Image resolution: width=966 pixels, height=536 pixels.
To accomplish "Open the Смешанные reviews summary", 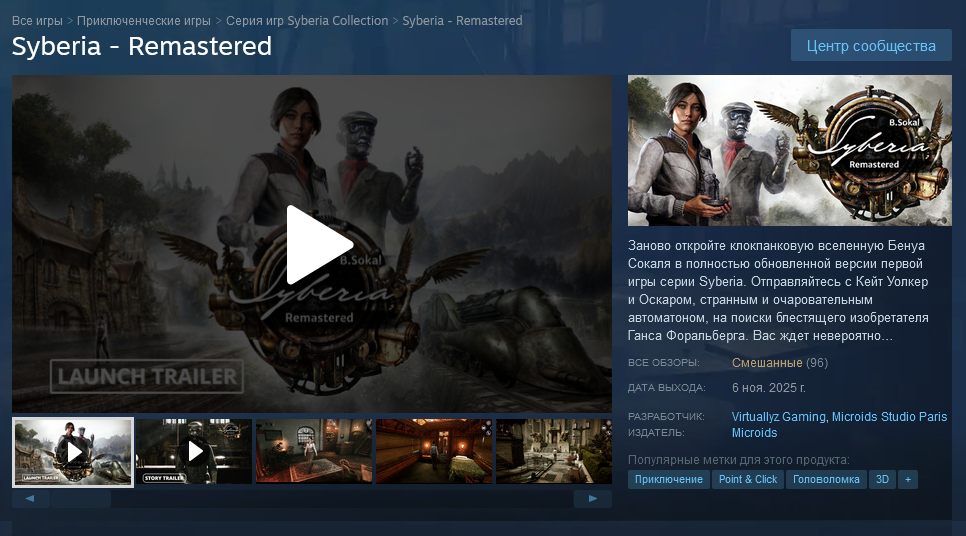I will pyautogui.click(x=767, y=363).
